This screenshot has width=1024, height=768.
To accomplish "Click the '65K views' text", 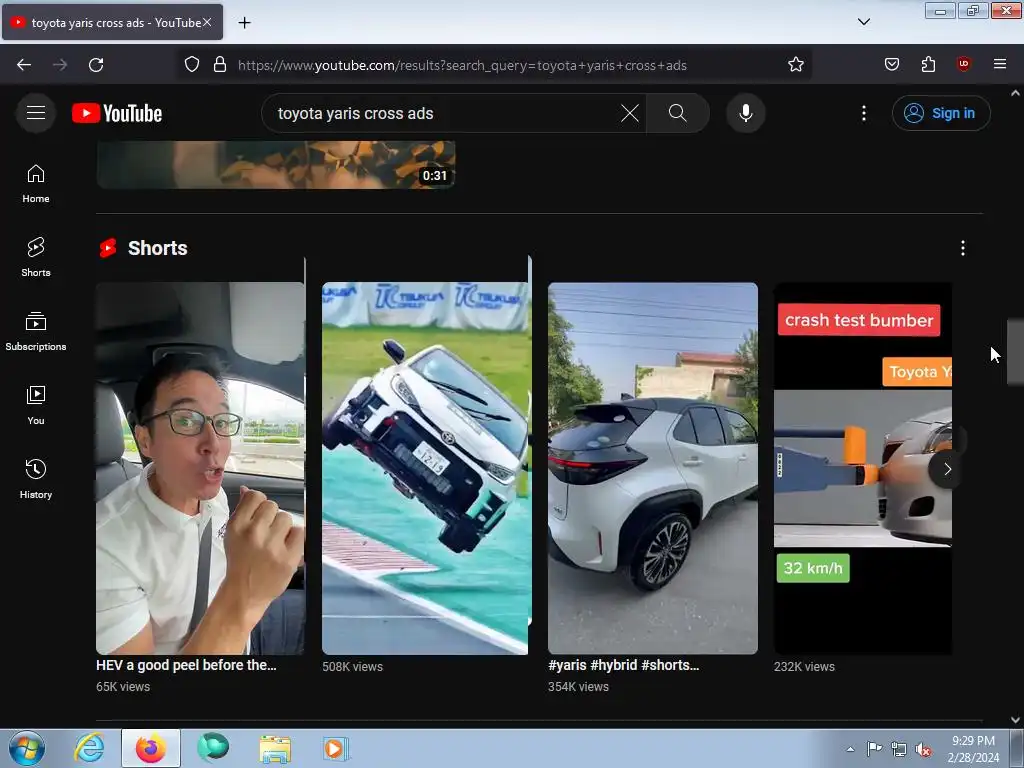I will pos(123,686).
